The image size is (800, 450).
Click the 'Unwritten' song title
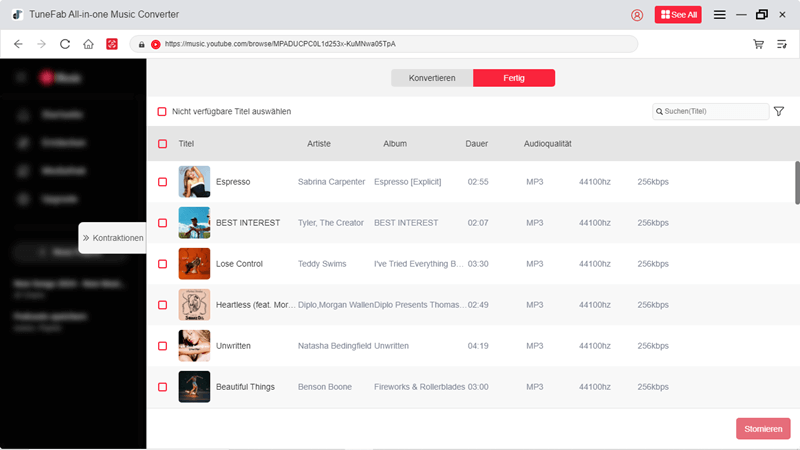coord(233,346)
